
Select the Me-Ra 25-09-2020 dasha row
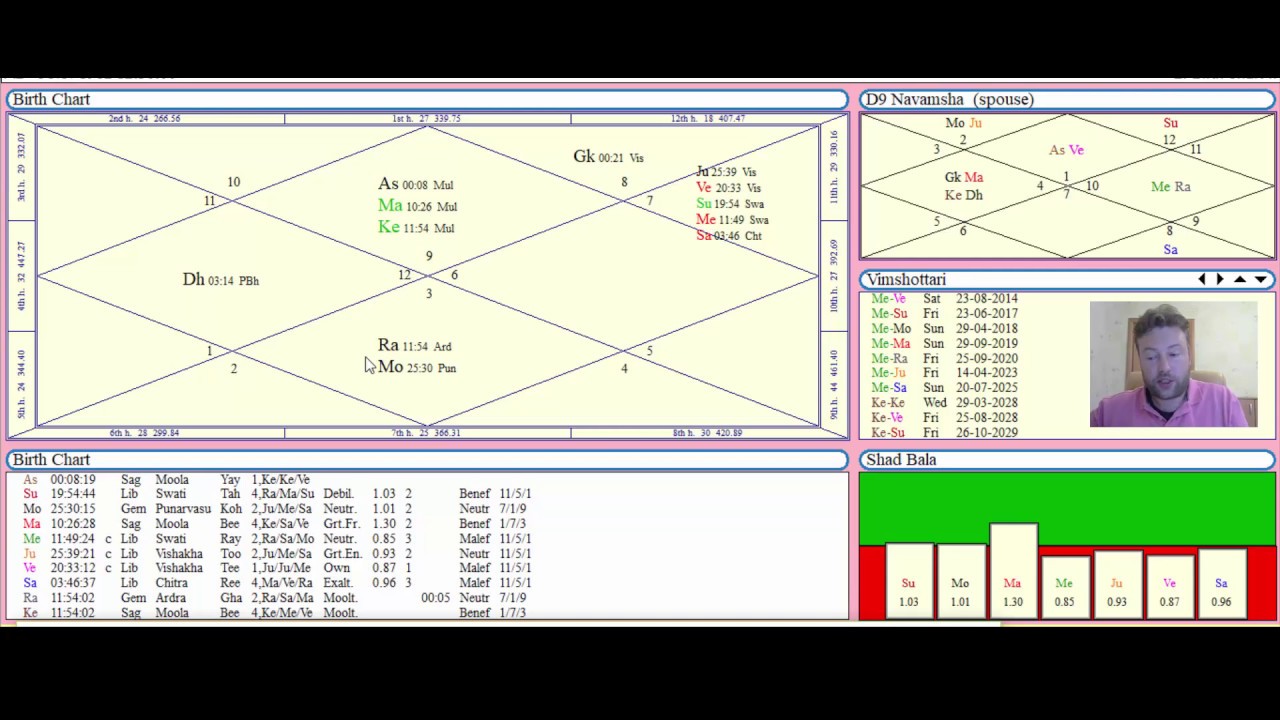[x=944, y=358]
